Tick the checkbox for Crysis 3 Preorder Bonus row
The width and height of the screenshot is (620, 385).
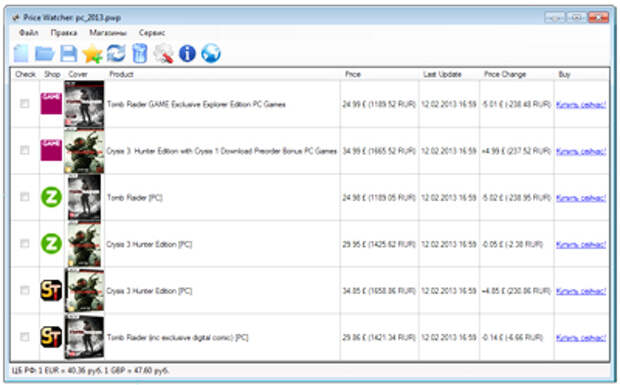(25, 150)
